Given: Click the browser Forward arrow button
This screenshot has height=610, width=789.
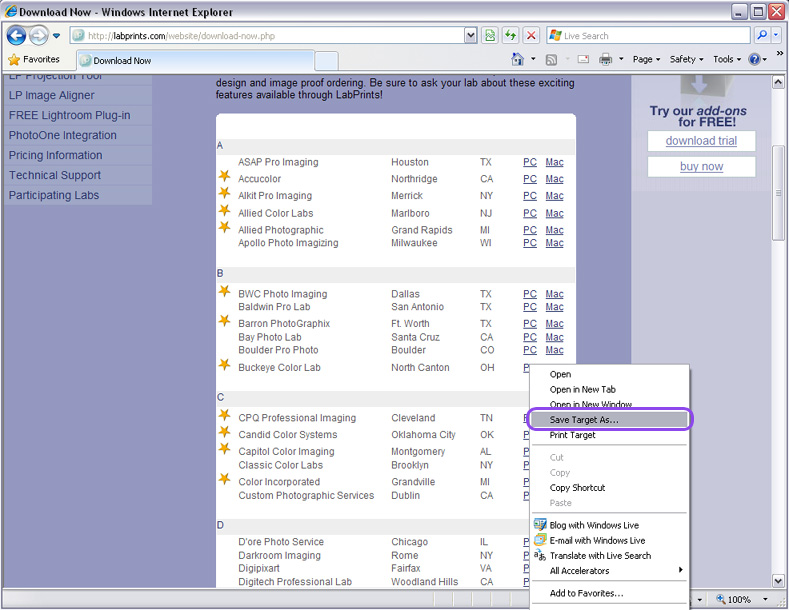Looking at the screenshot, I should (x=38, y=36).
